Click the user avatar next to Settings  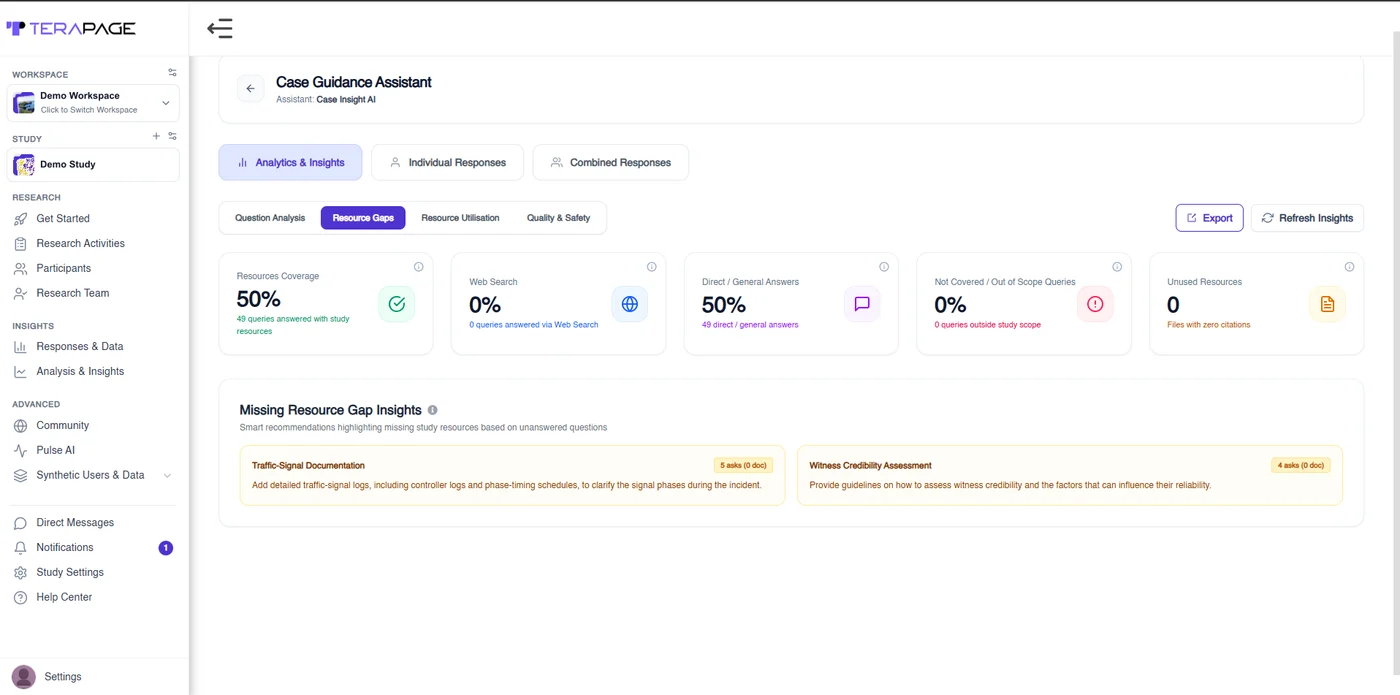[24, 677]
